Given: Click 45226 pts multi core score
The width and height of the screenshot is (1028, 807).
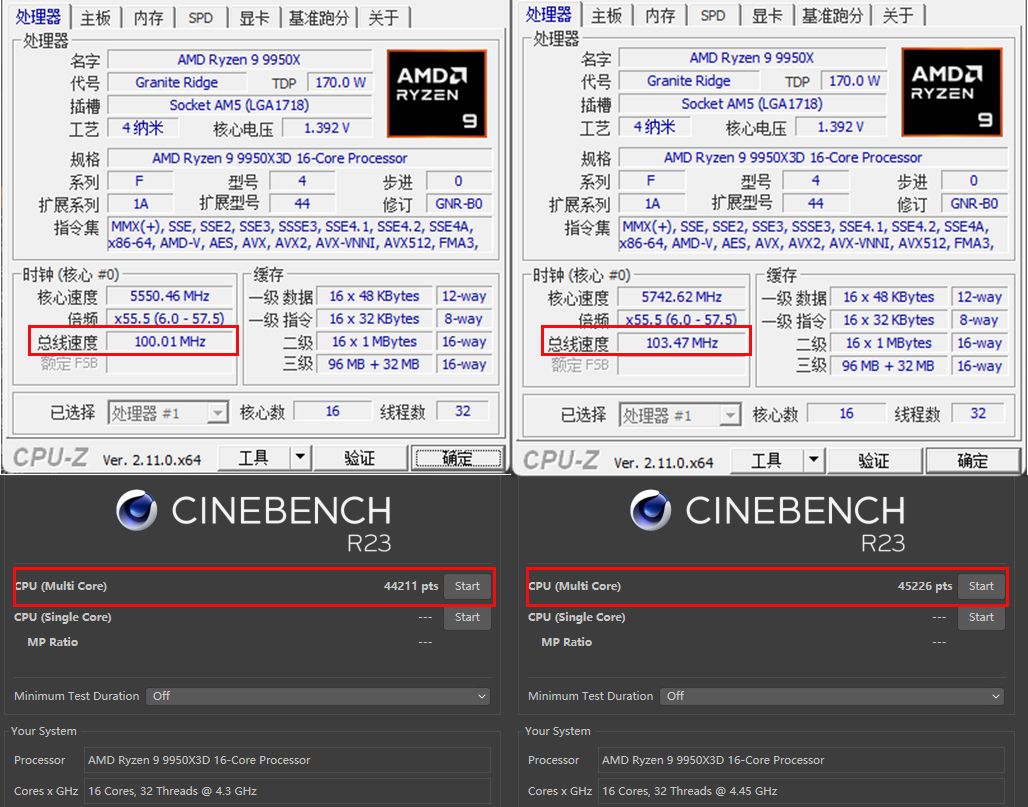Looking at the screenshot, I should [x=925, y=586].
